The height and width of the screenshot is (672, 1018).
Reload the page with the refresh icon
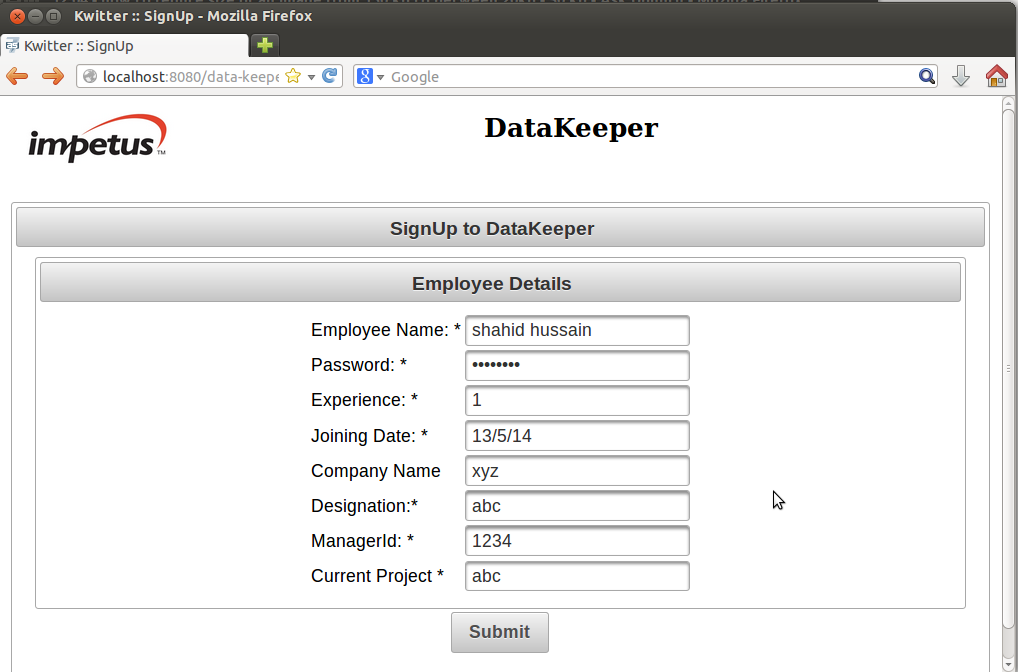coord(329,77)
